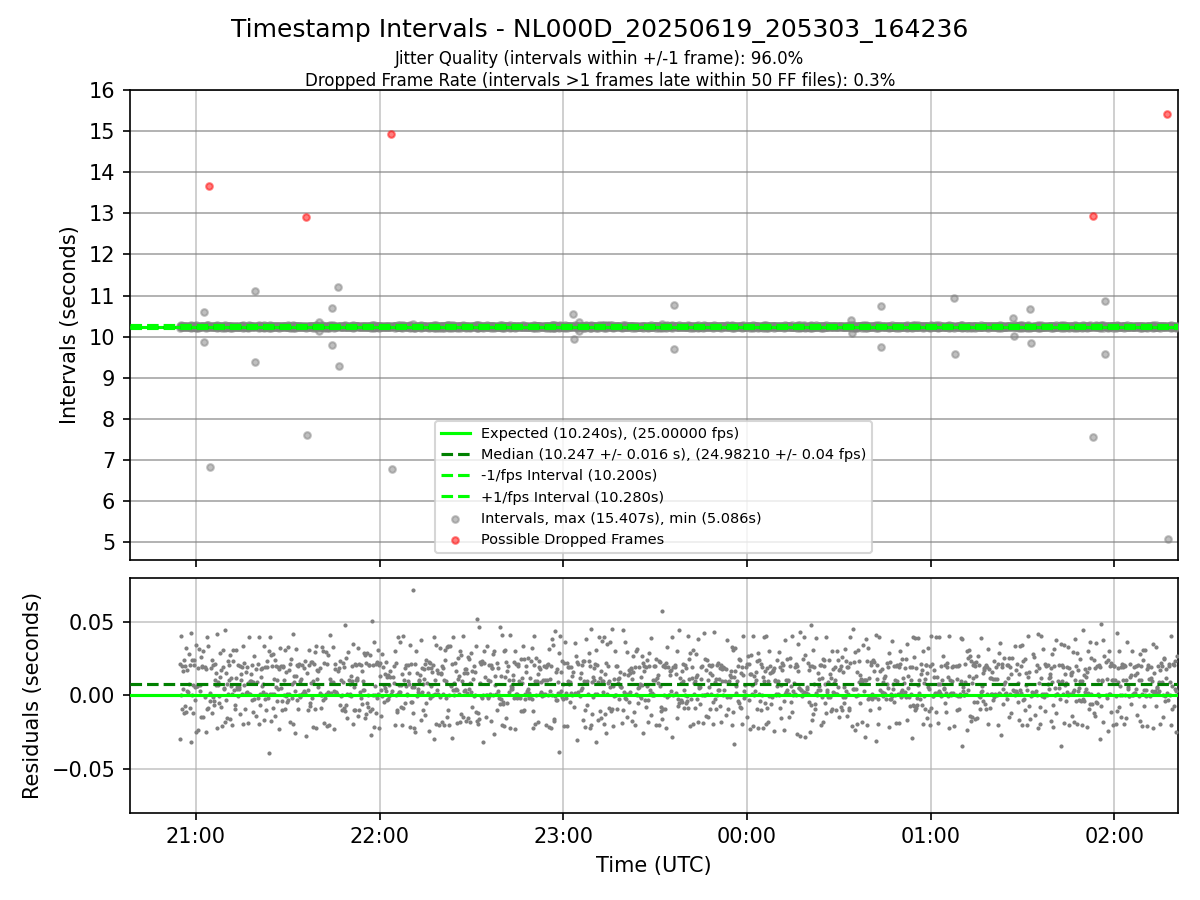Select the "Jitter Quality" 96.0% subtitle line
The width and height of the screenshot is (1200, 900).
pos(599,58)
